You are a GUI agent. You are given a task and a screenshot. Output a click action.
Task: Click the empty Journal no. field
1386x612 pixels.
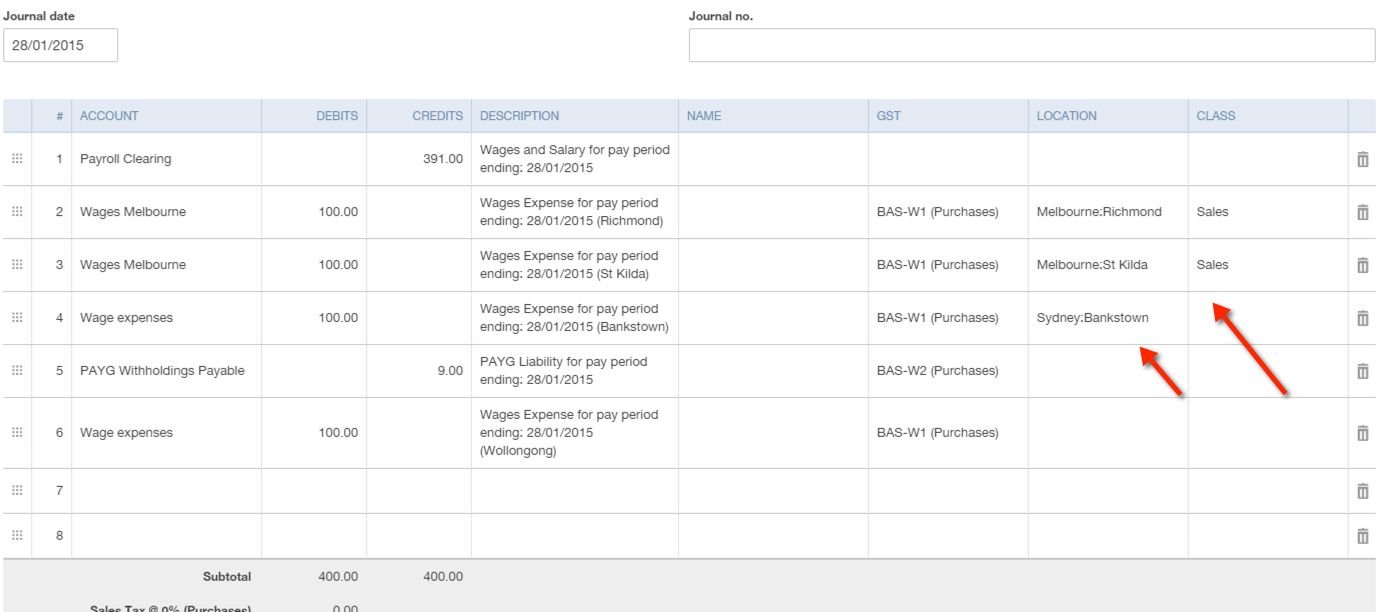click(1030, 45)
